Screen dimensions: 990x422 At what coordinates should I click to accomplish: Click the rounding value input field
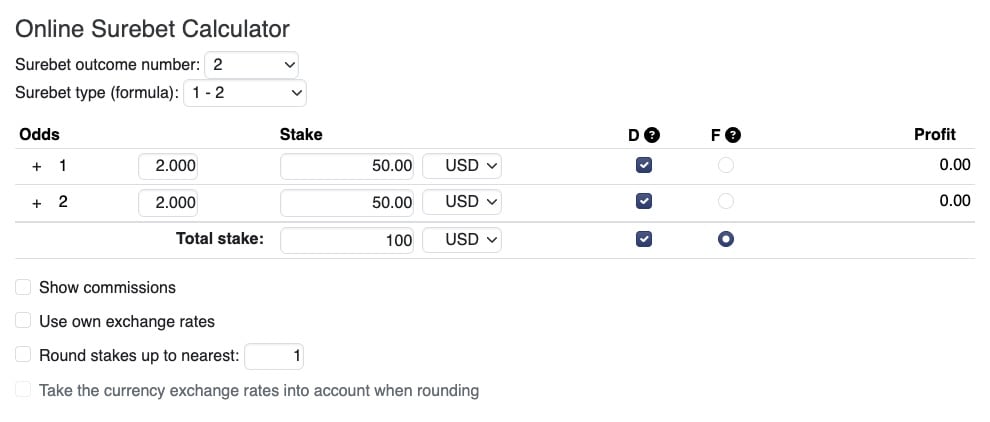pos(274,356)
